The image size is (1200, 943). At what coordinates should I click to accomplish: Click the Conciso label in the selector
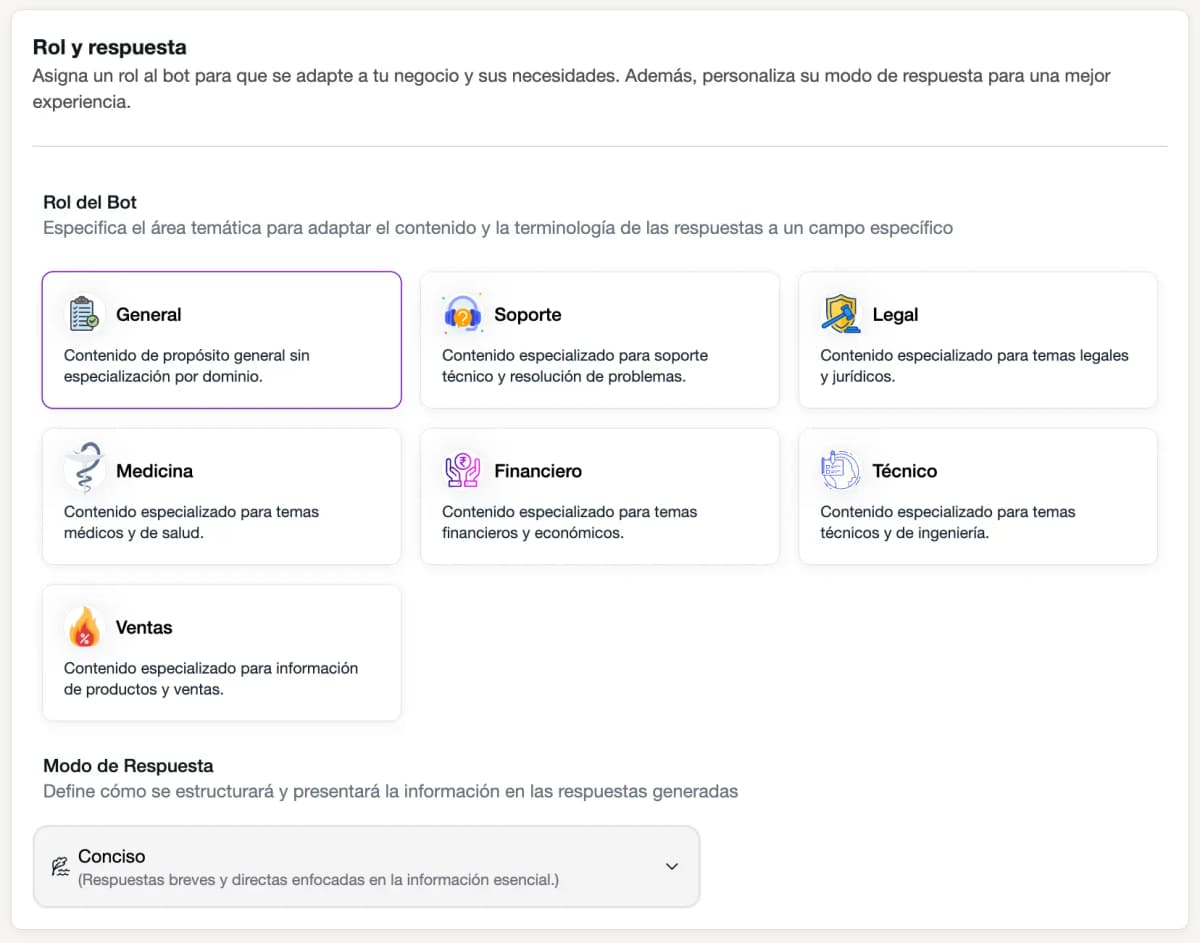pyautogui.click(x=111, y=856)
